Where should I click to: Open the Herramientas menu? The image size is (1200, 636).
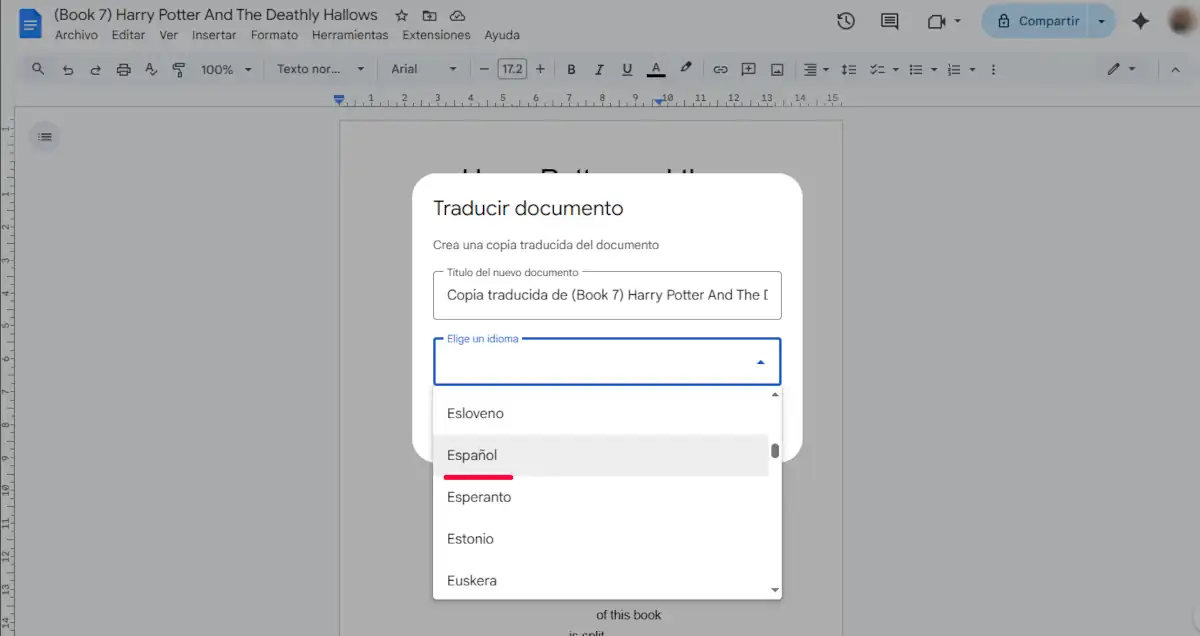(350, 34)
